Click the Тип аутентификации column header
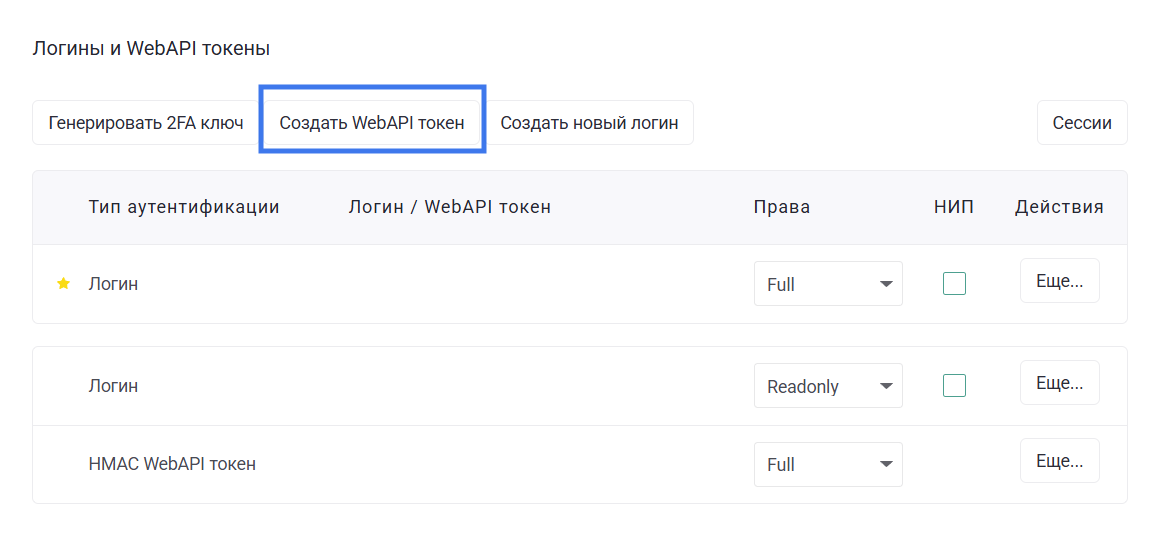Viewport: 1158px width, 547px height. point(184,207)
